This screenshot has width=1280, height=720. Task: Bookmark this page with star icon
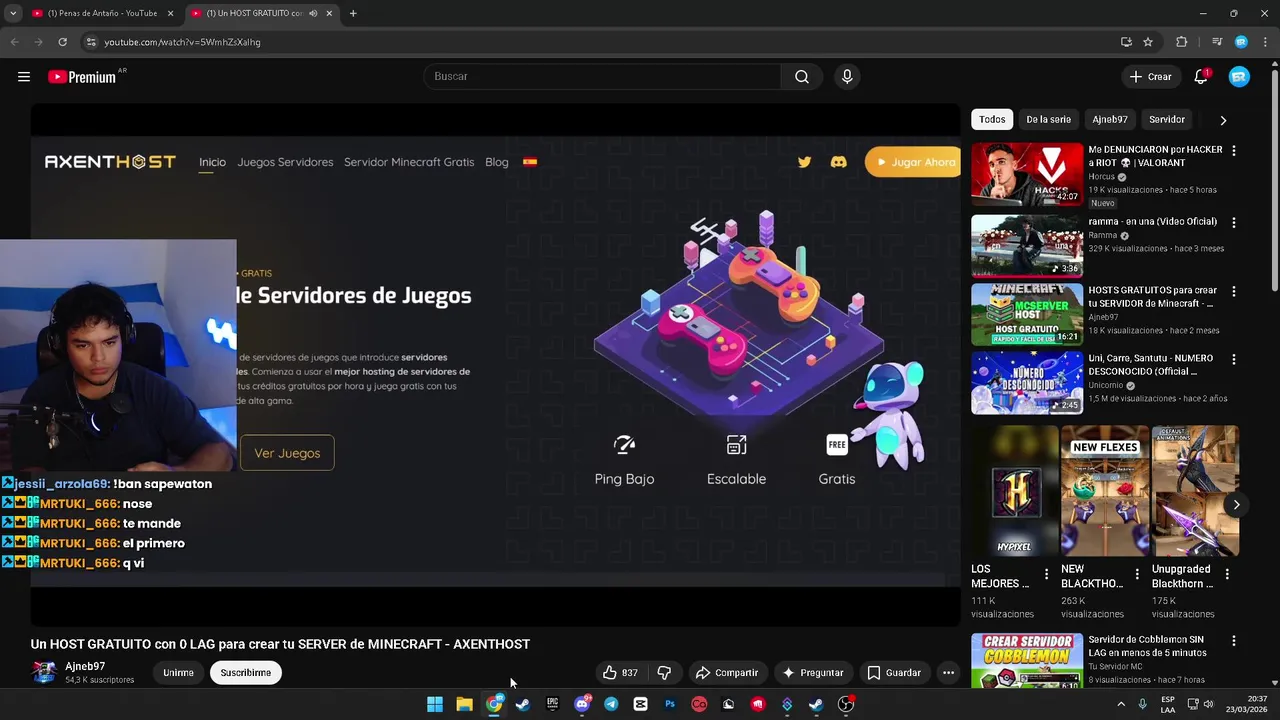[1148, 42]
